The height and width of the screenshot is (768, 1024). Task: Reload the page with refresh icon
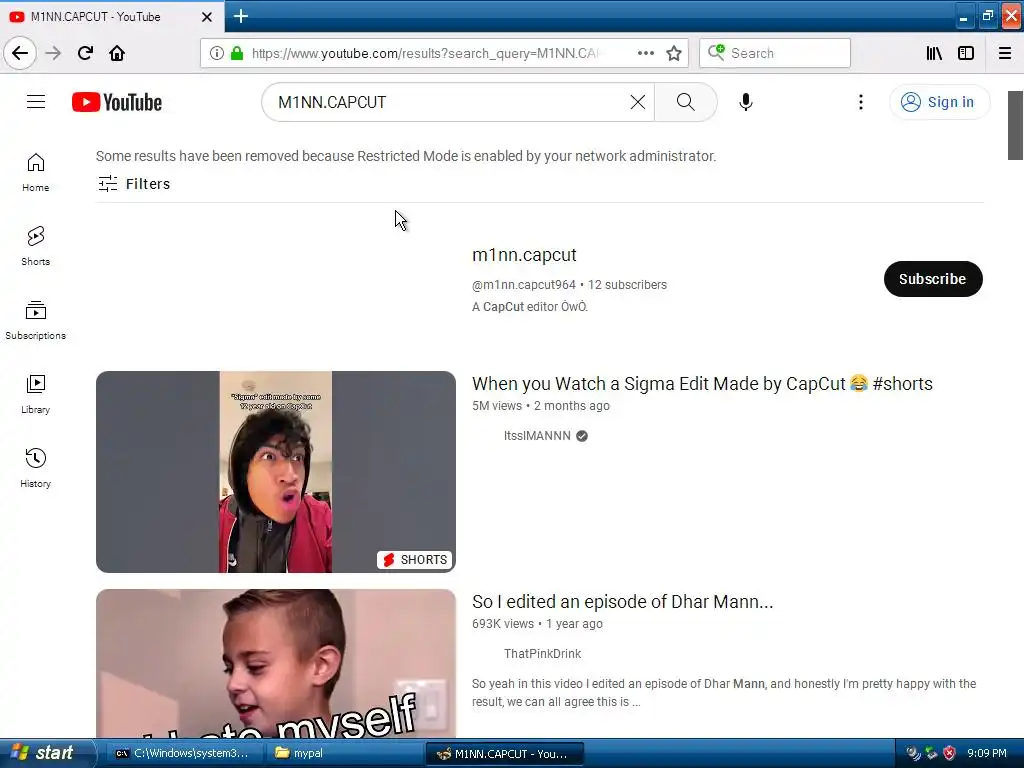tap(85, 53)
